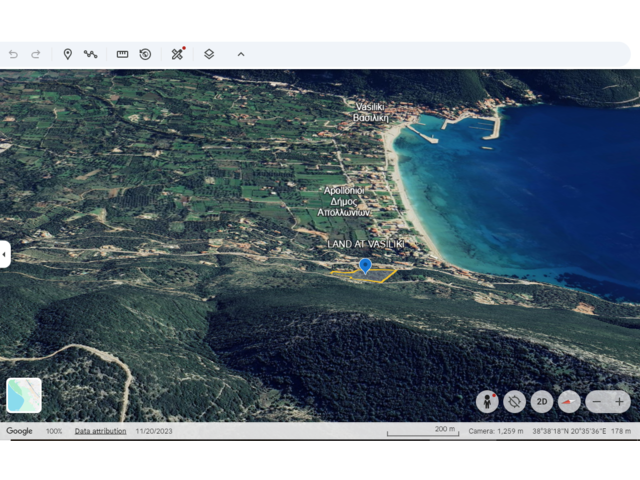
Task: Click the map style thumbnail
Action: tap(24, 395)
